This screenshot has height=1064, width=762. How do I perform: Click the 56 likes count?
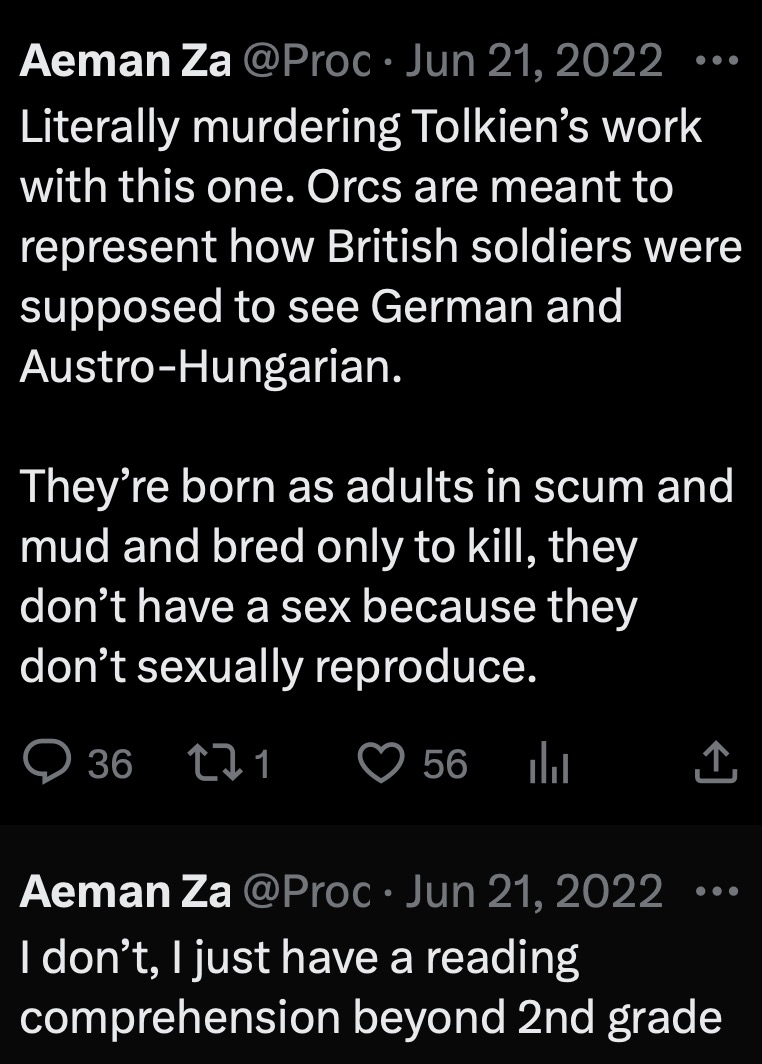[445, 765]
